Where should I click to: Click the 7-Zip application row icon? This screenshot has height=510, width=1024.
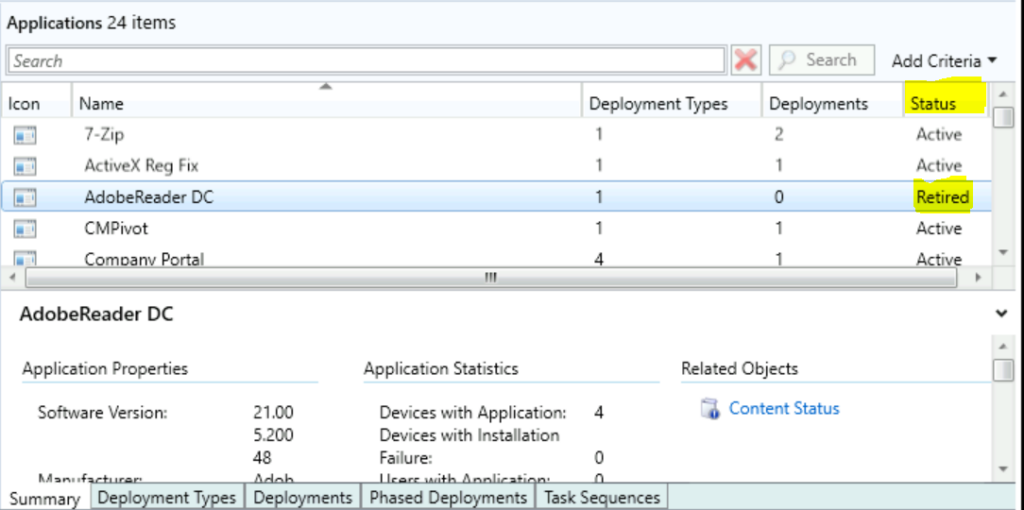coord(25,135)
